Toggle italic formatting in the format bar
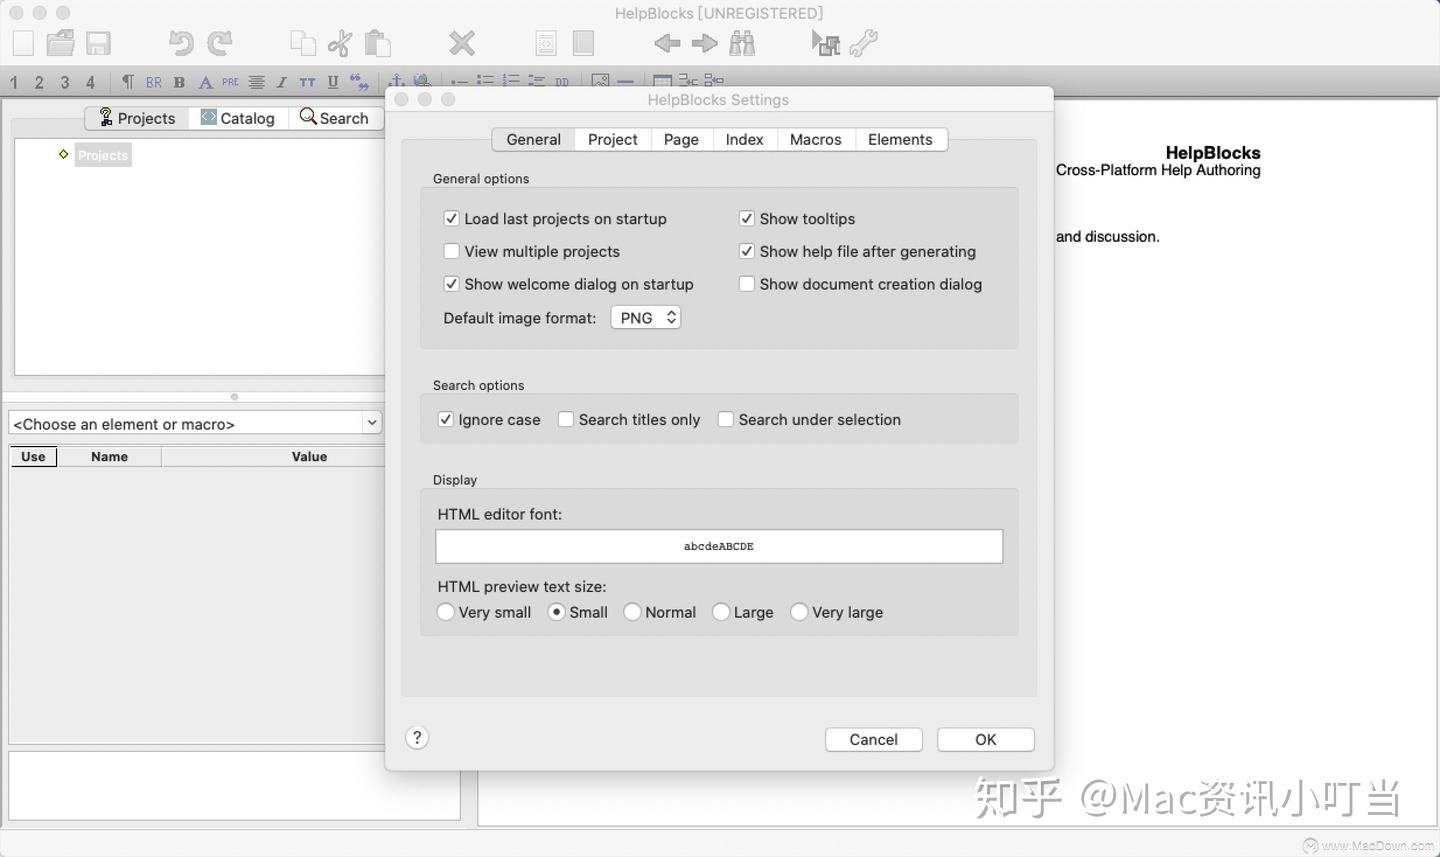The image size is (1440, 857). (x=281, y=82)
